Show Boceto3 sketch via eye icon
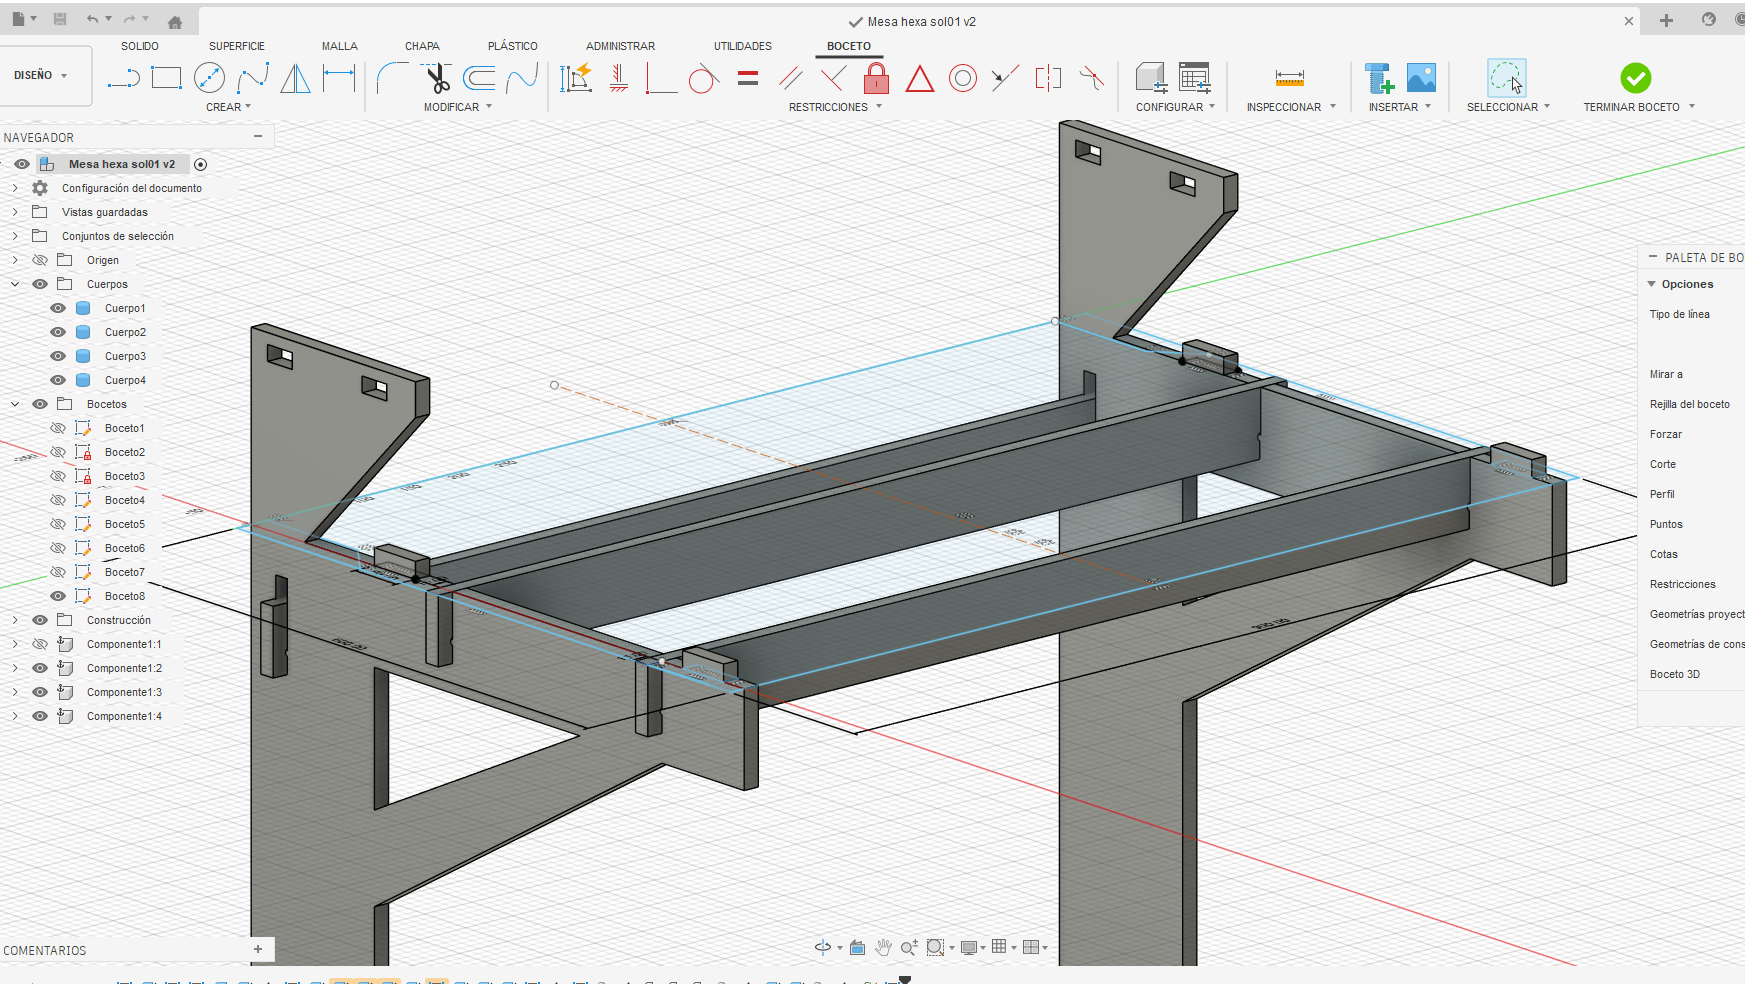Screen dimensions: 1745x984 click(x=58, y=476)
